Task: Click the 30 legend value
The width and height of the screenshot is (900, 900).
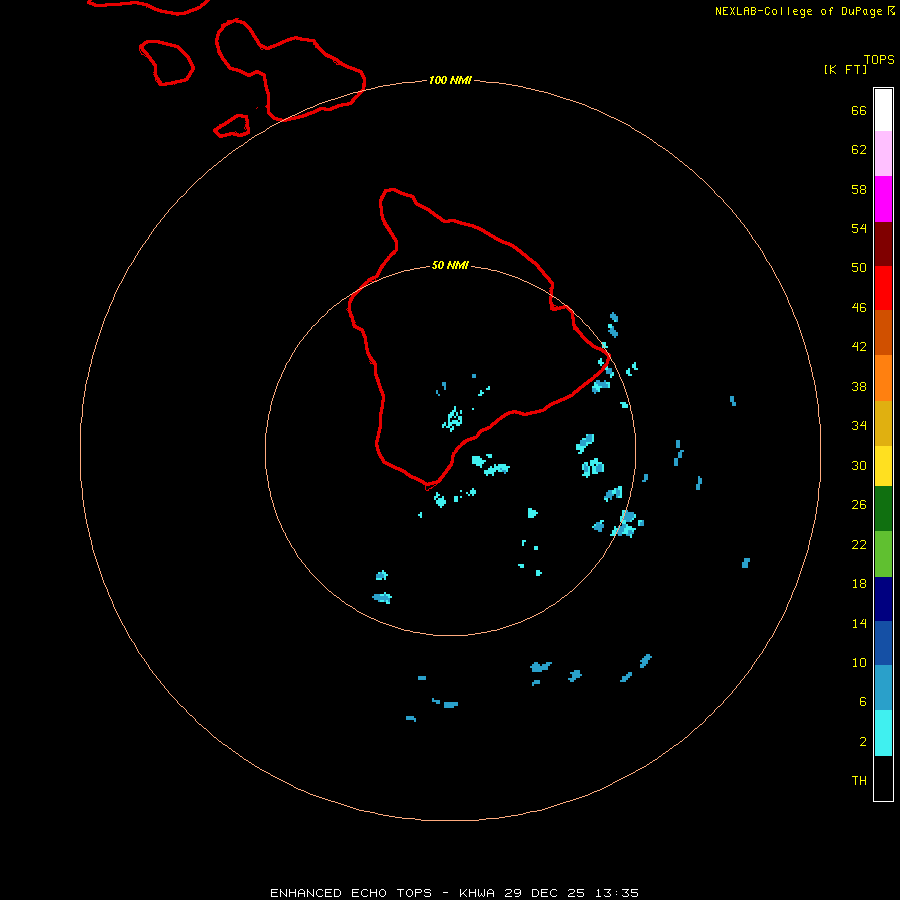Action: (x=859, y=465)
